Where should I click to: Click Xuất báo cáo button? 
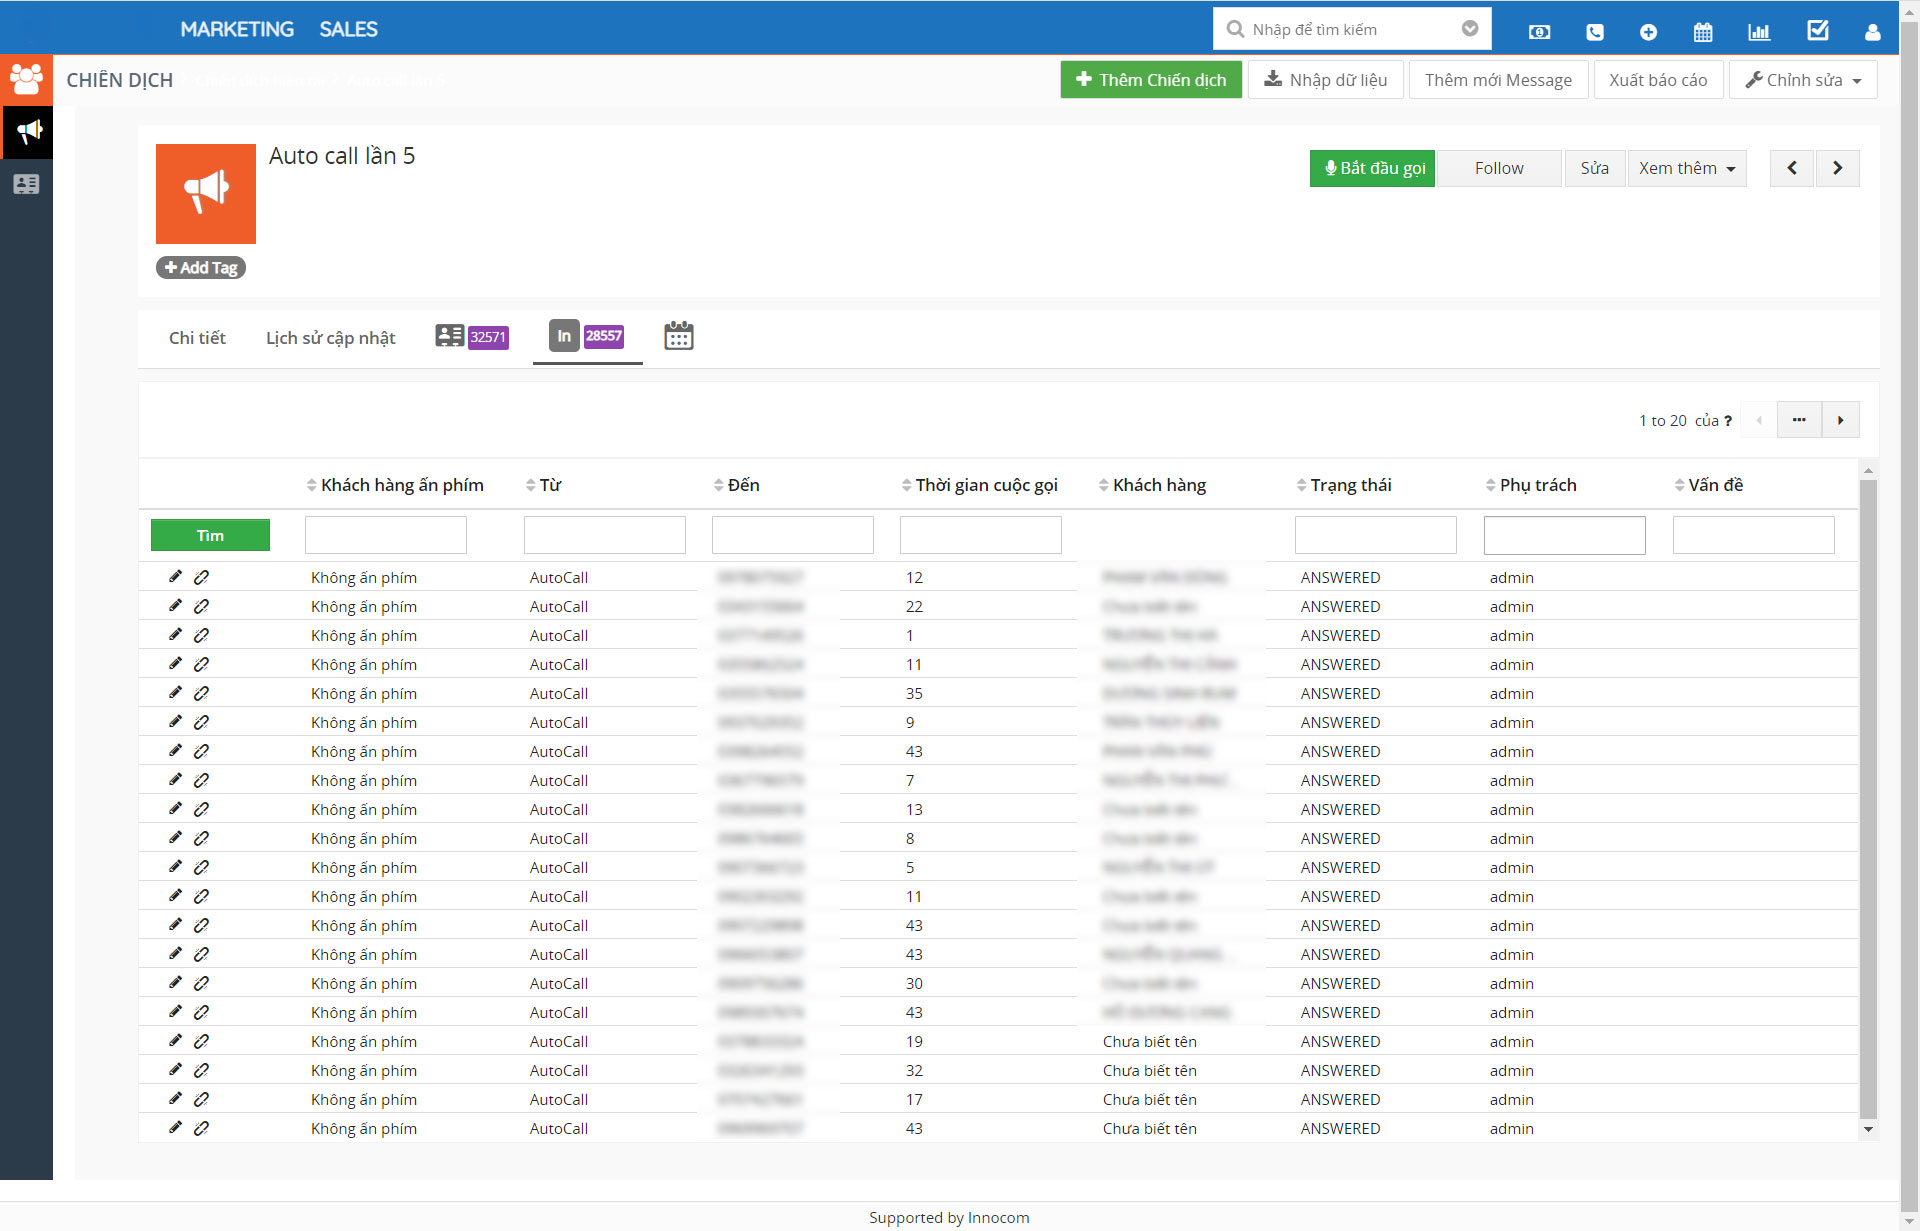(x=1658, y=80)
